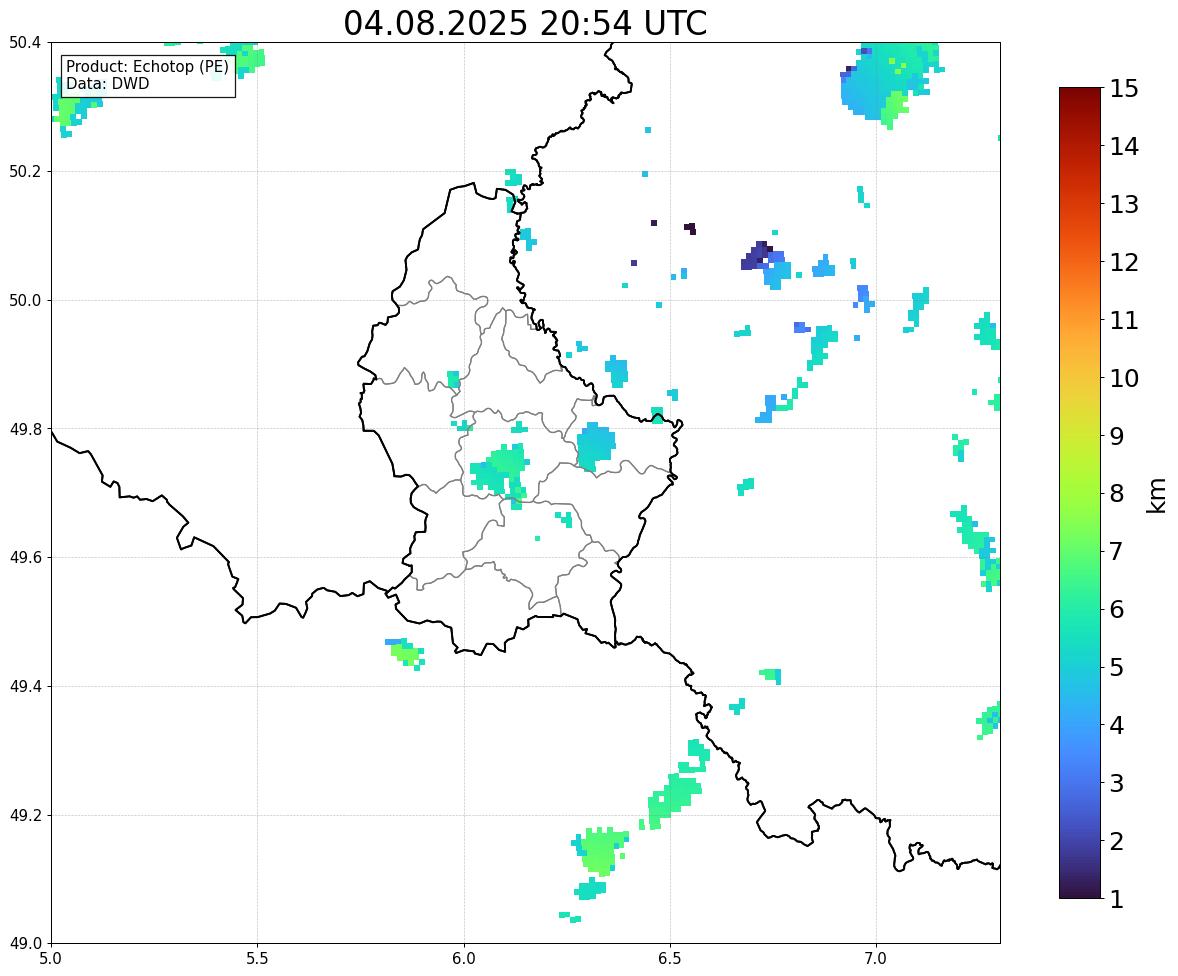The width and height of the screenshot is (1178, 976).
Task: Select latitude tick label 50.2
Action: pyautogui.click(x=25, y=171)
